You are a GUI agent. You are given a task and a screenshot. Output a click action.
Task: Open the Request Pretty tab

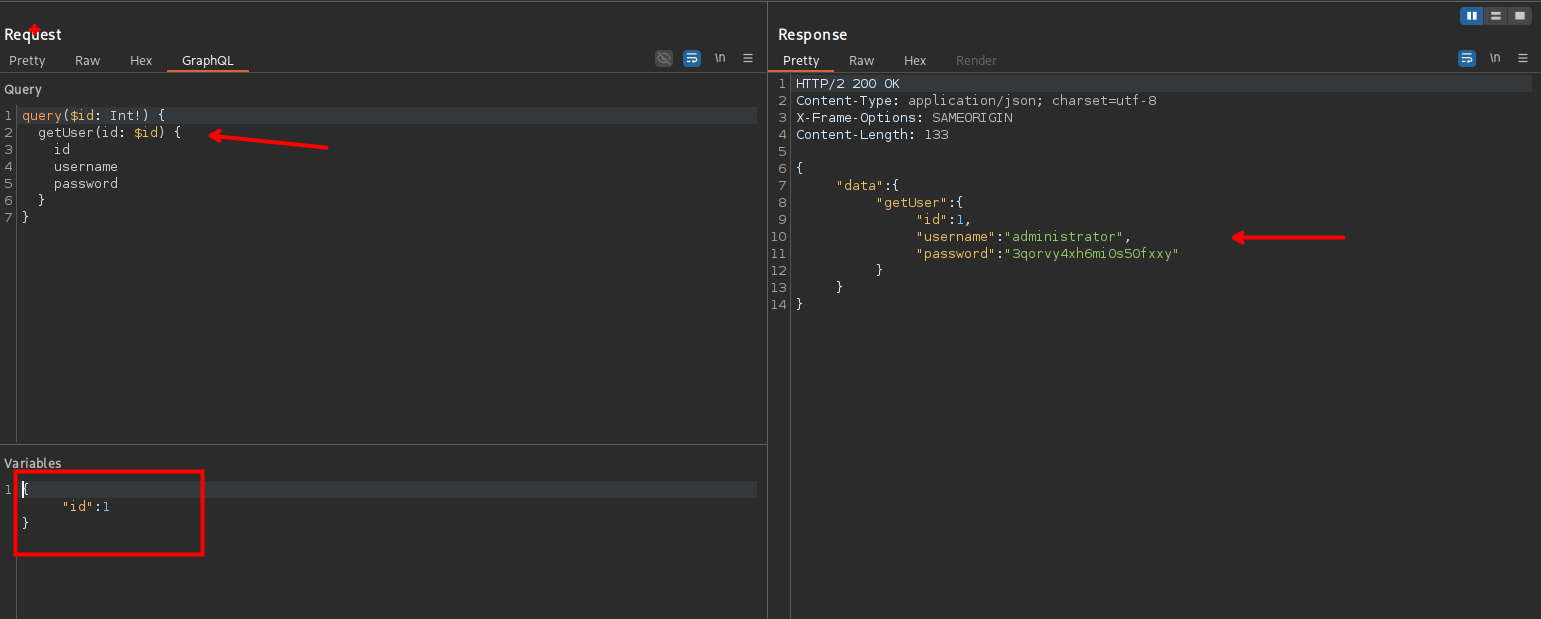[27, 61]
